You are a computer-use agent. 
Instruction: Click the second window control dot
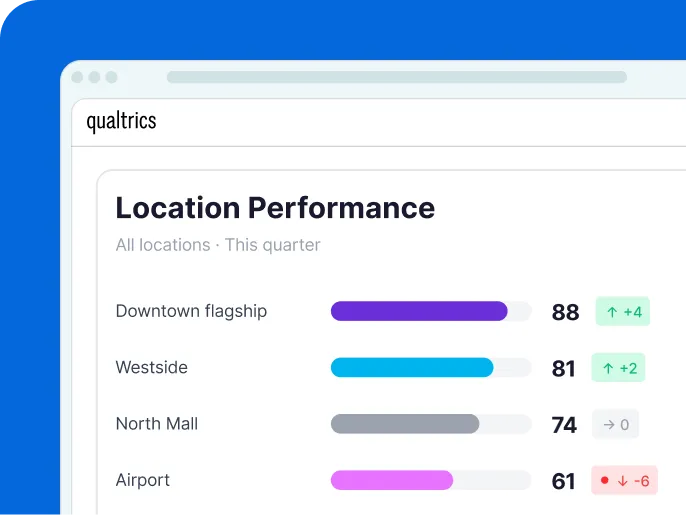pyautogui.click(x=94, y=77)
